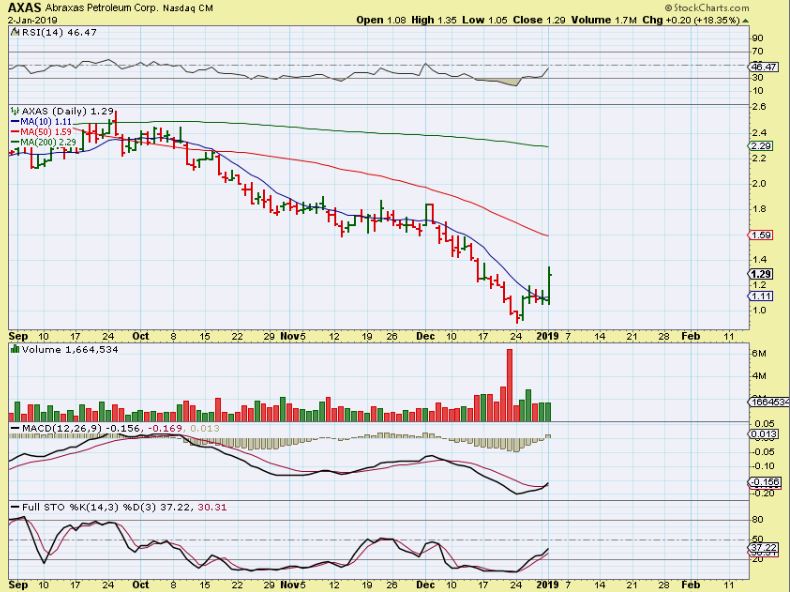Click the 1.11 blue price tag on right axis

click(761, 296)
